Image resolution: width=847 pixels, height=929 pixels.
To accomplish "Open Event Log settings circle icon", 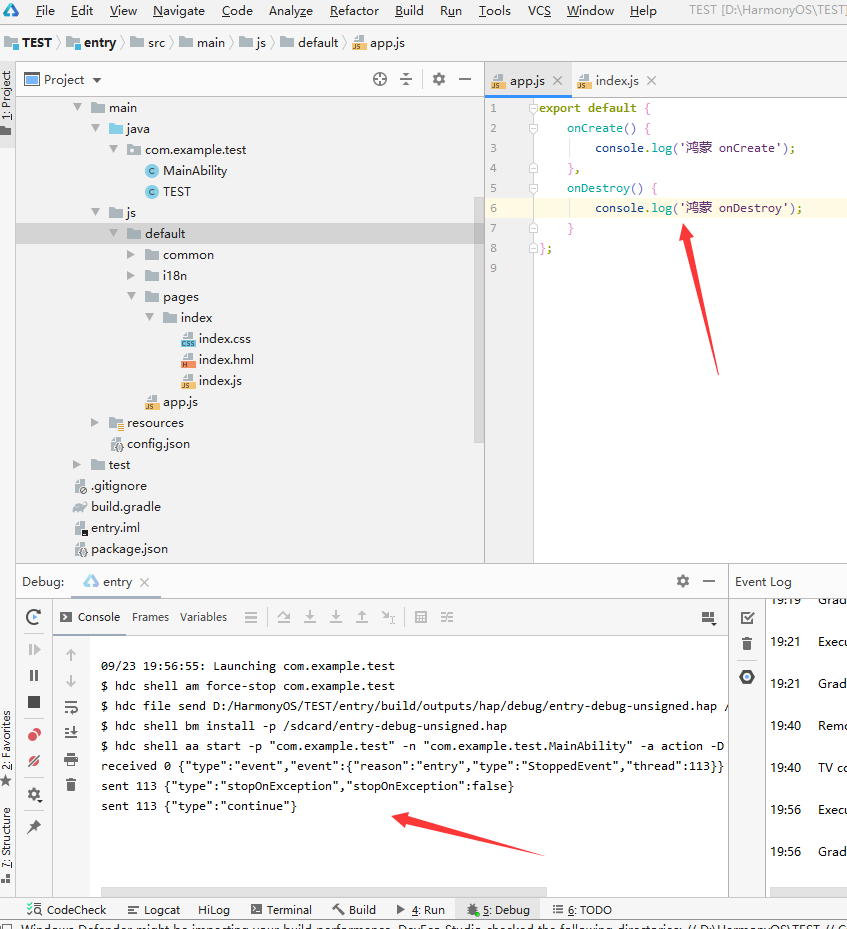I will click(747, 677).
